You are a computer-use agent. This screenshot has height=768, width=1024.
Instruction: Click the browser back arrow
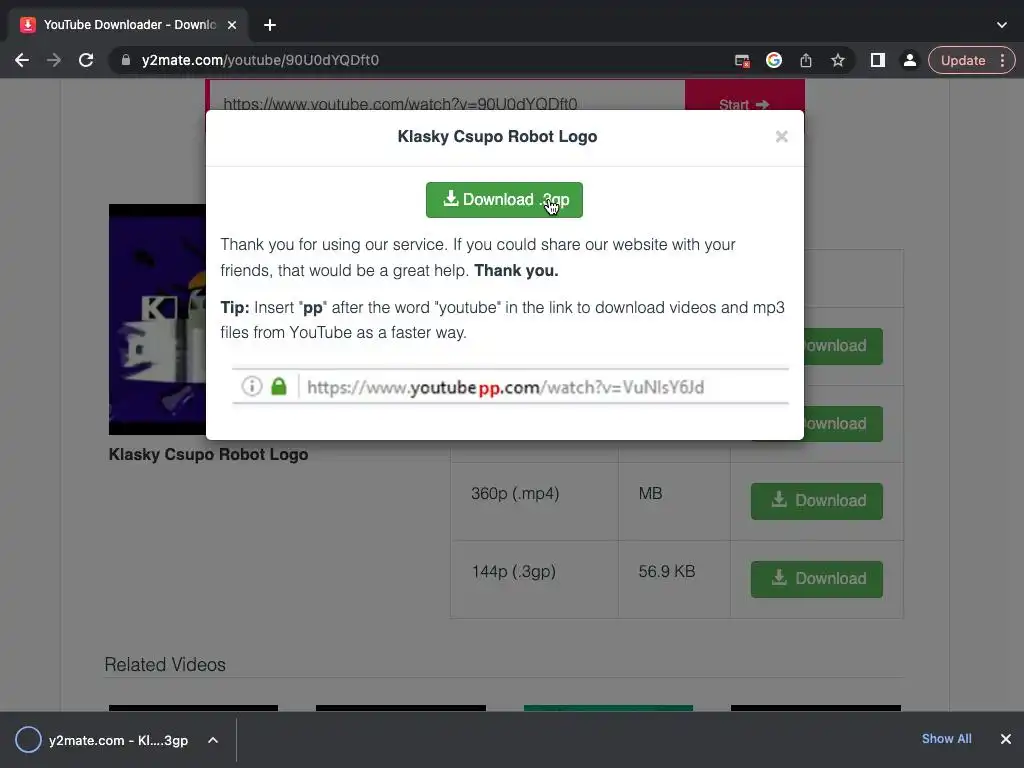pos(22,60)
